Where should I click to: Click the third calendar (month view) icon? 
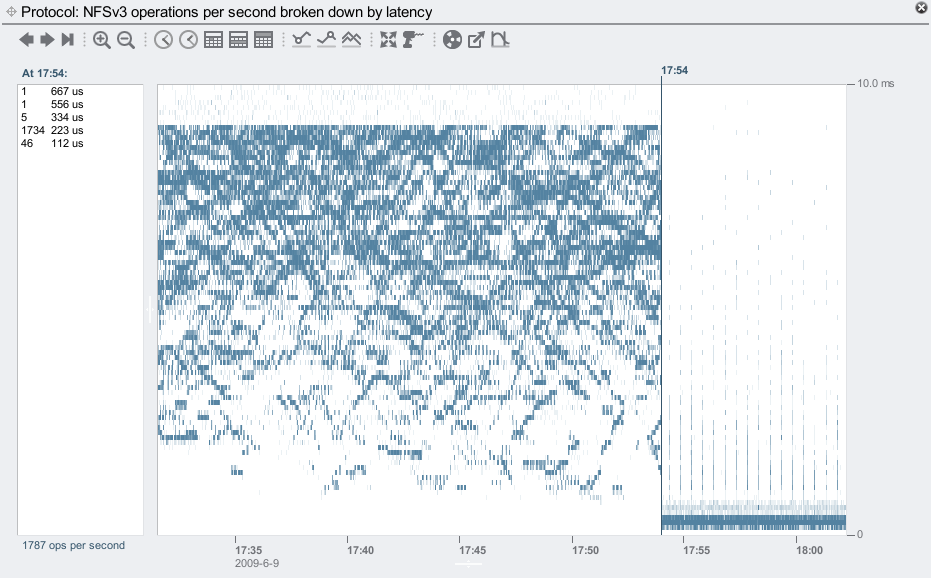(264, 40)
